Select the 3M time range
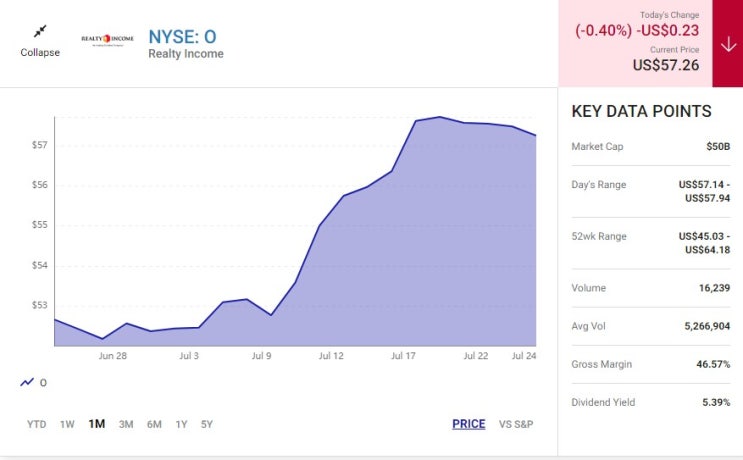The width and height of the screenshot is (743, 460). pos(126,424)
